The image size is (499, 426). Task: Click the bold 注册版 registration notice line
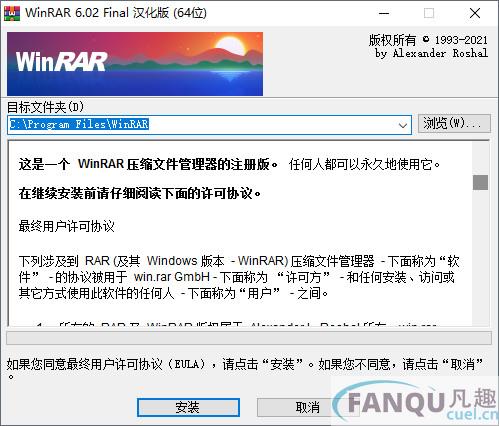(148, 164)
